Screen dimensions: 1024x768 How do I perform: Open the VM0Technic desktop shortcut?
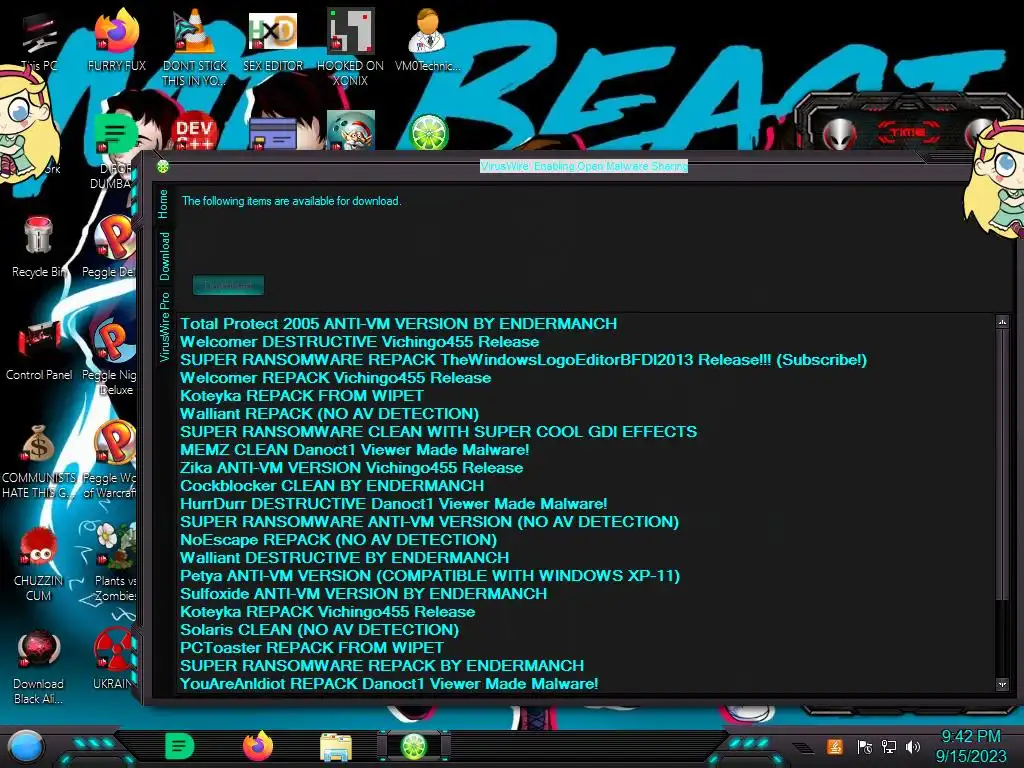tap(427, 40)
